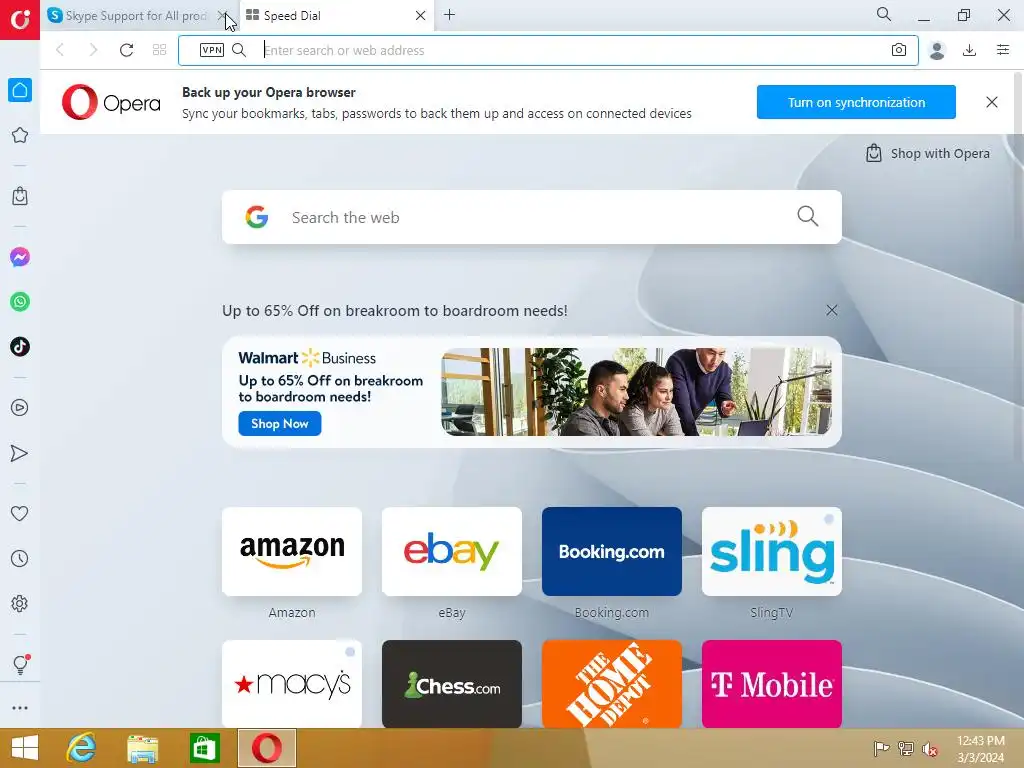Open sidebar setup three-dots menu
This screenshot has height=768, width=1024.
point(20,708)
